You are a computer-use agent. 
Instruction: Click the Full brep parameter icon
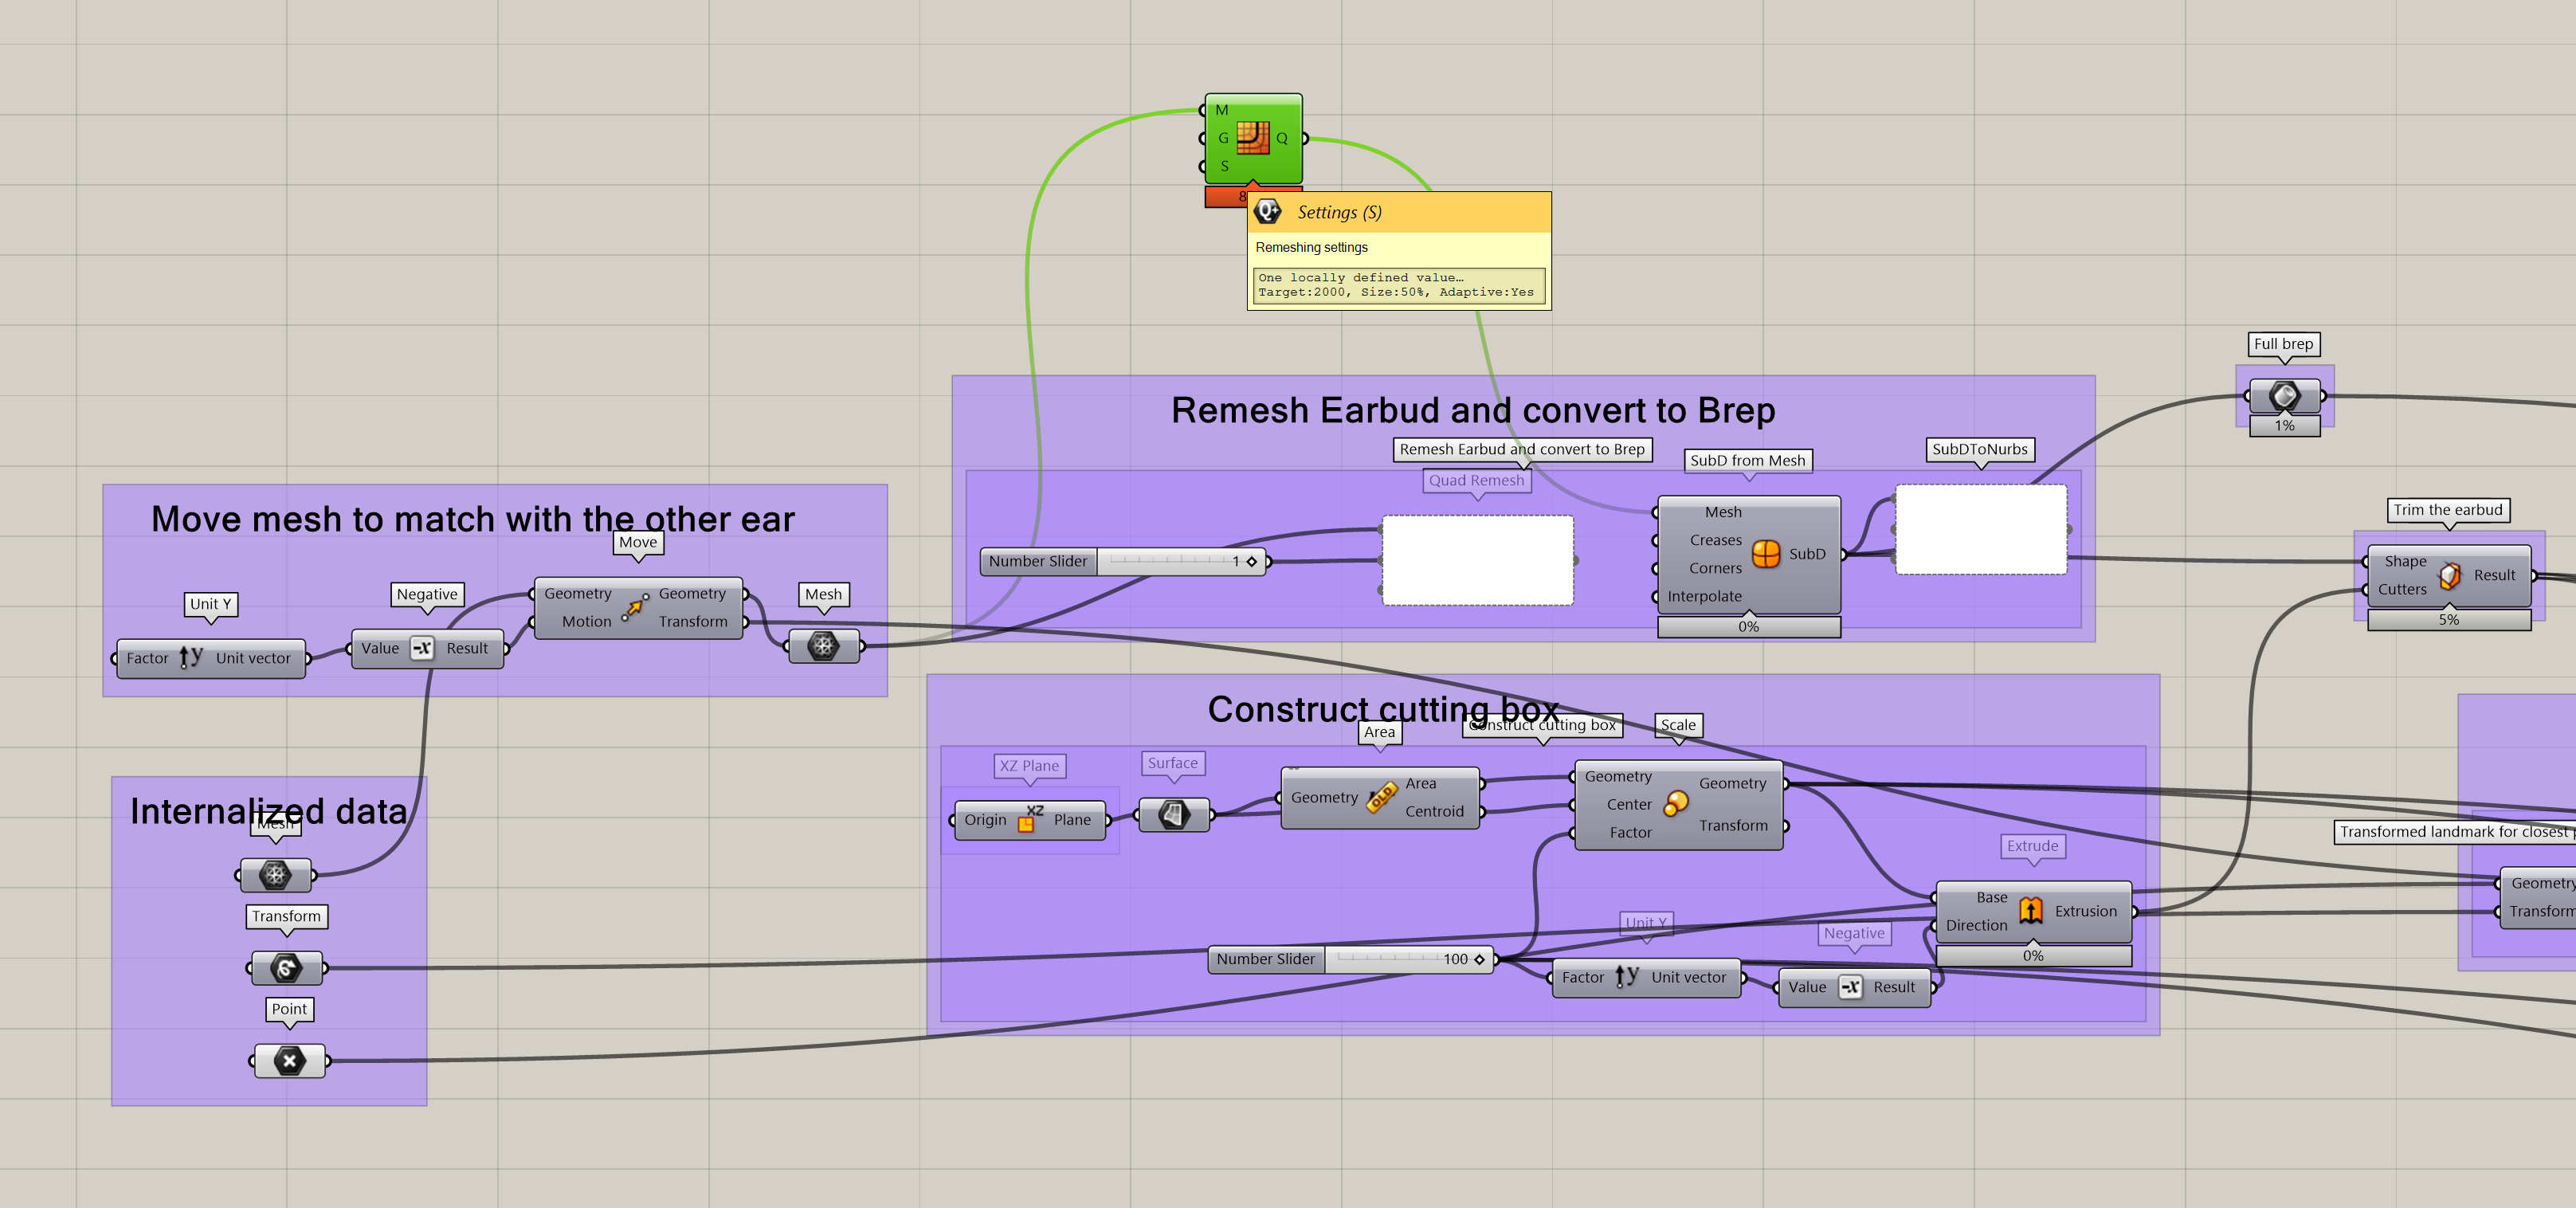[x=2284, y=396]
